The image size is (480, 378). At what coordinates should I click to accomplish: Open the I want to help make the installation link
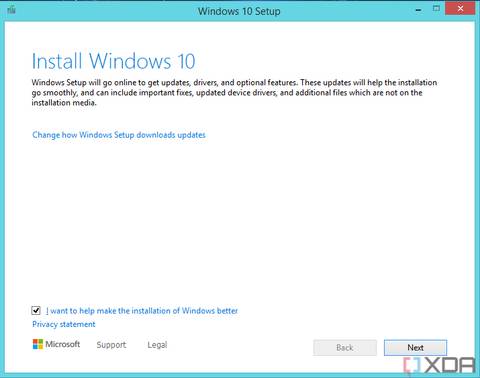click(142, 311)
